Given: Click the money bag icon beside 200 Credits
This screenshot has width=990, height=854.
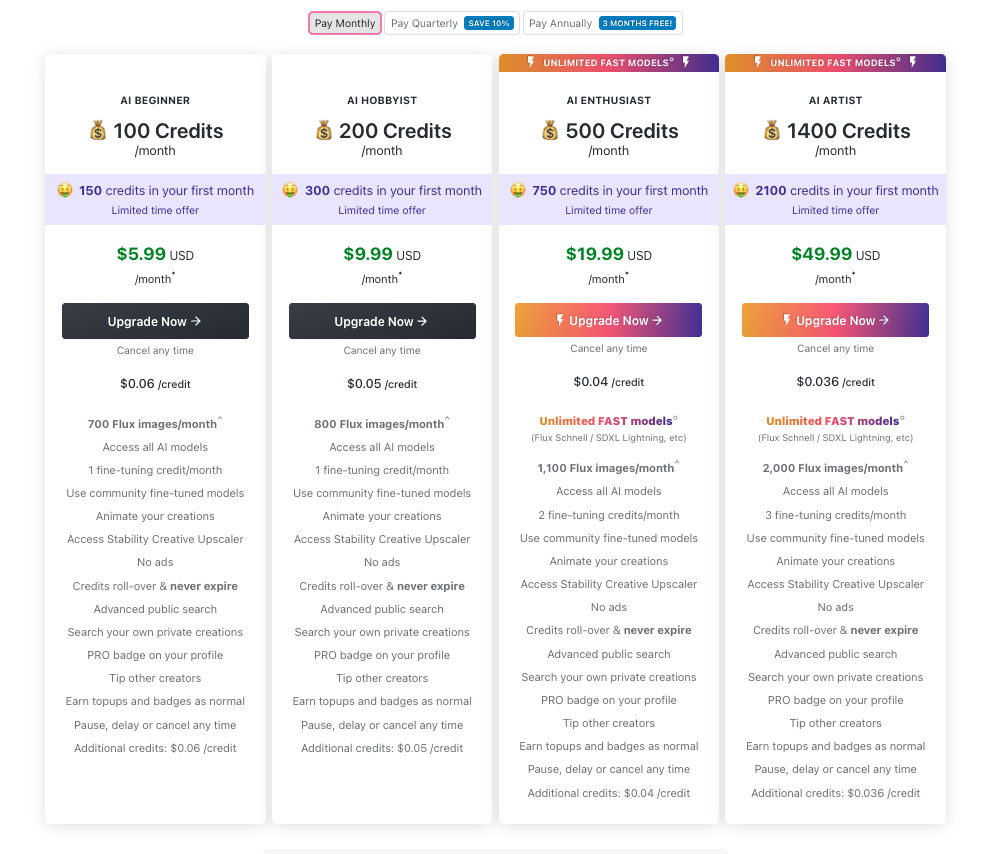Looking at the screenshot, I should point(324,131).
